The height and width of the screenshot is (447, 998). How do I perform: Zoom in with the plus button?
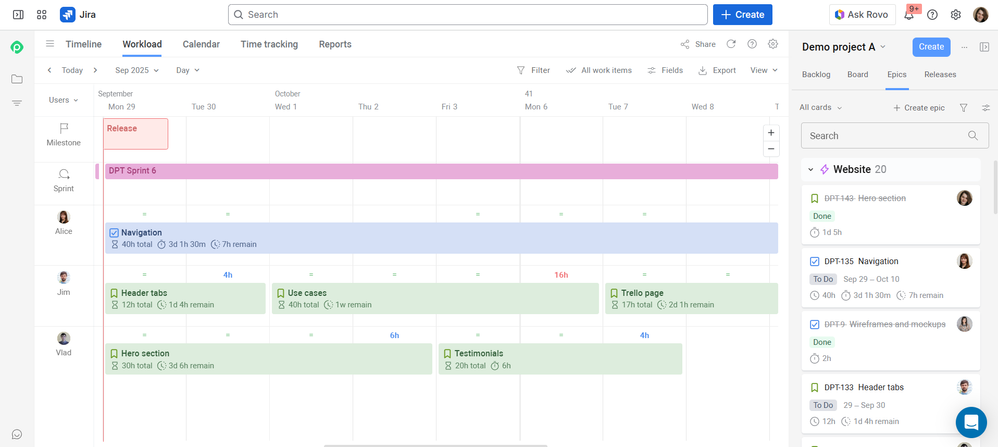pos(771,133)
